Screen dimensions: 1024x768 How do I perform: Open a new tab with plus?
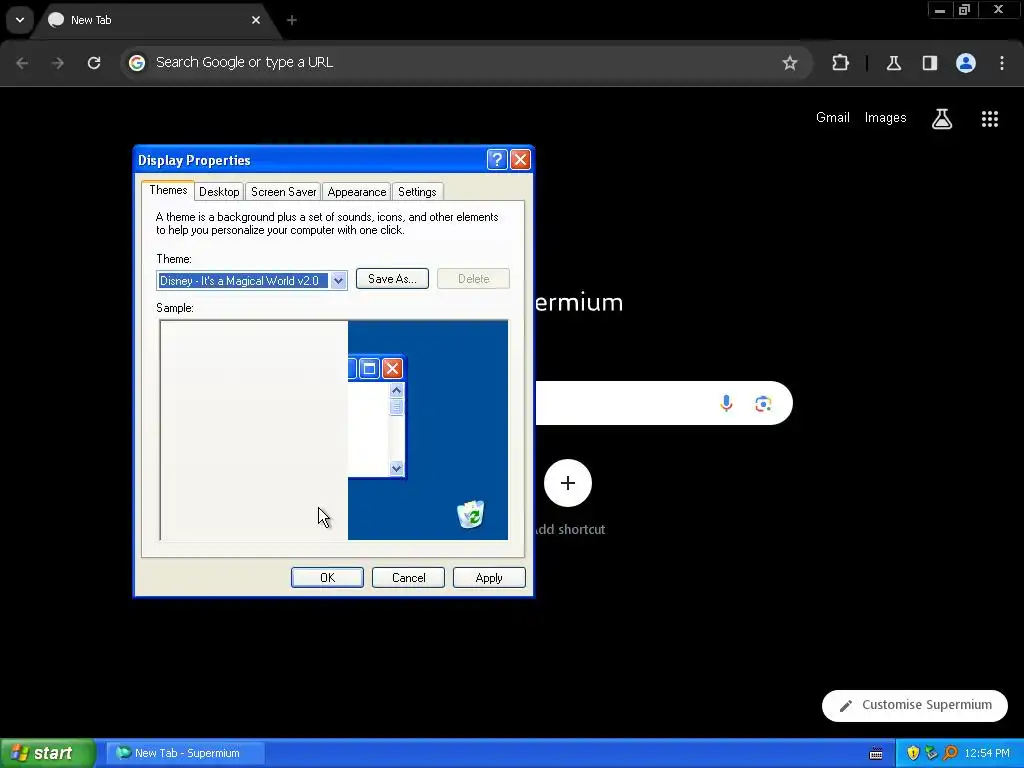pos(292,20)
